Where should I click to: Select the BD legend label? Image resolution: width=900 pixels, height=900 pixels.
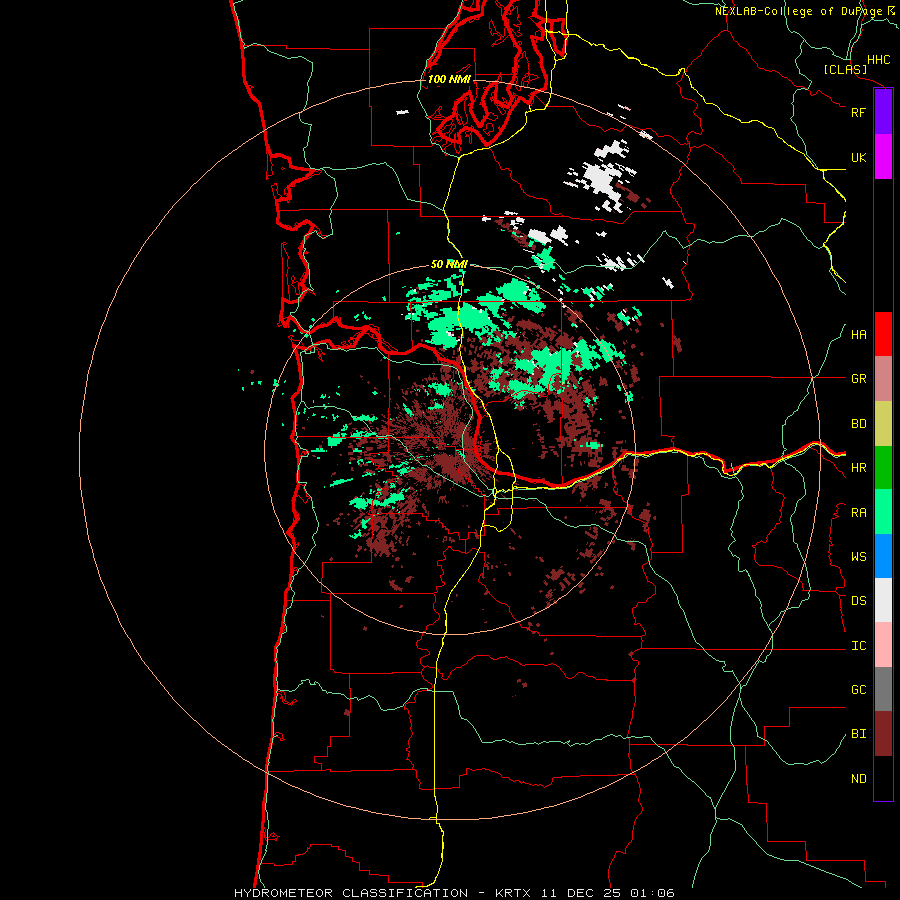coord(858,424)
